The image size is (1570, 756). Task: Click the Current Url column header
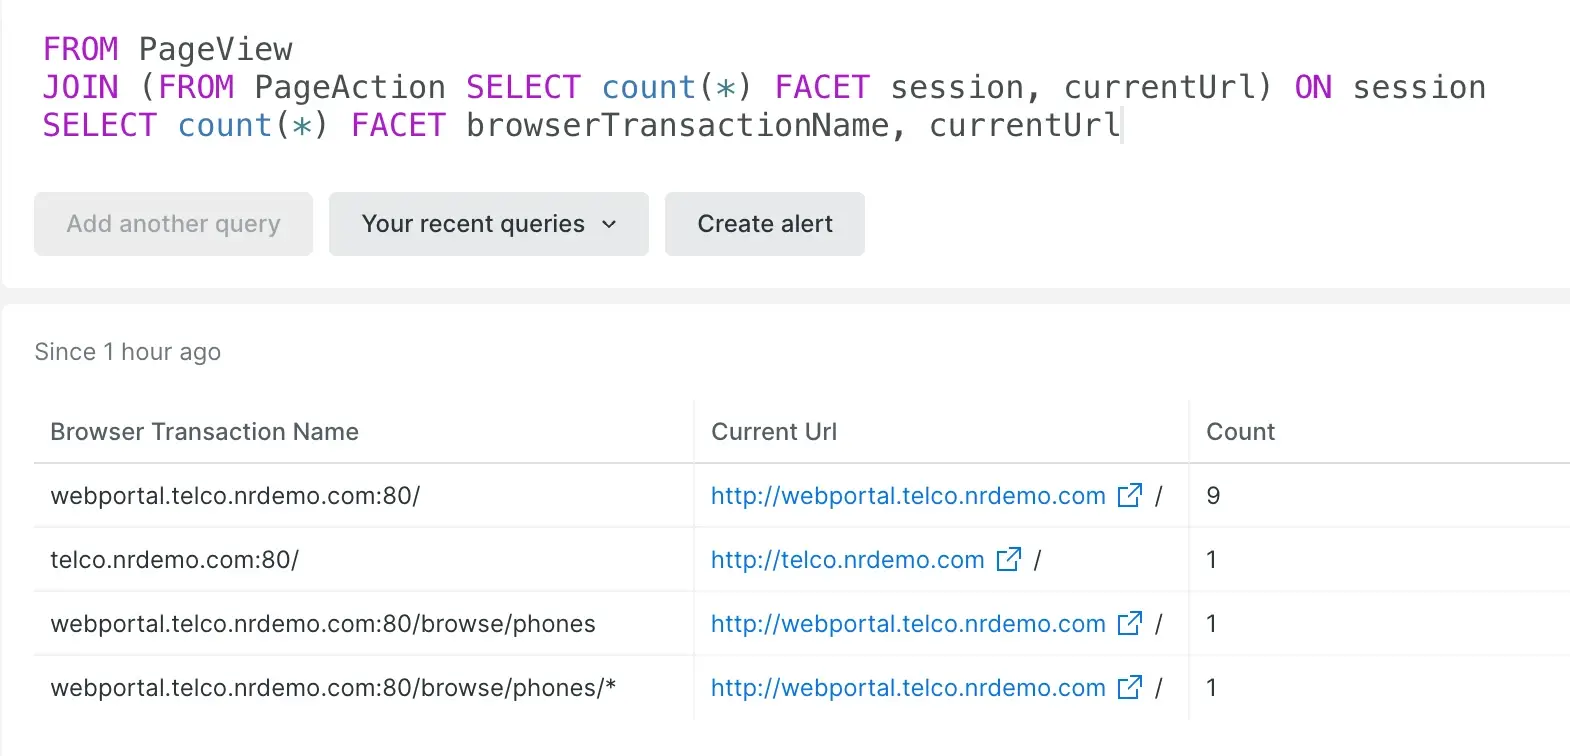click(773, 432)
